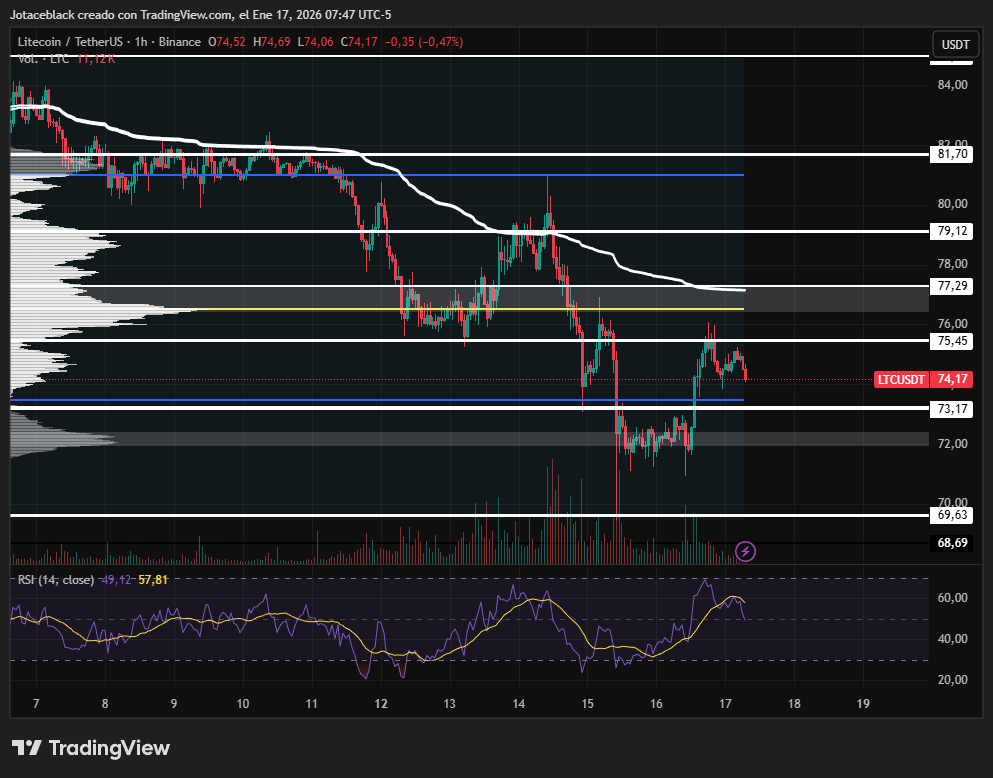Click the 72,00 price scale tick
The width and height of the screenshot is (993, 778).
(x=952, y=444)
